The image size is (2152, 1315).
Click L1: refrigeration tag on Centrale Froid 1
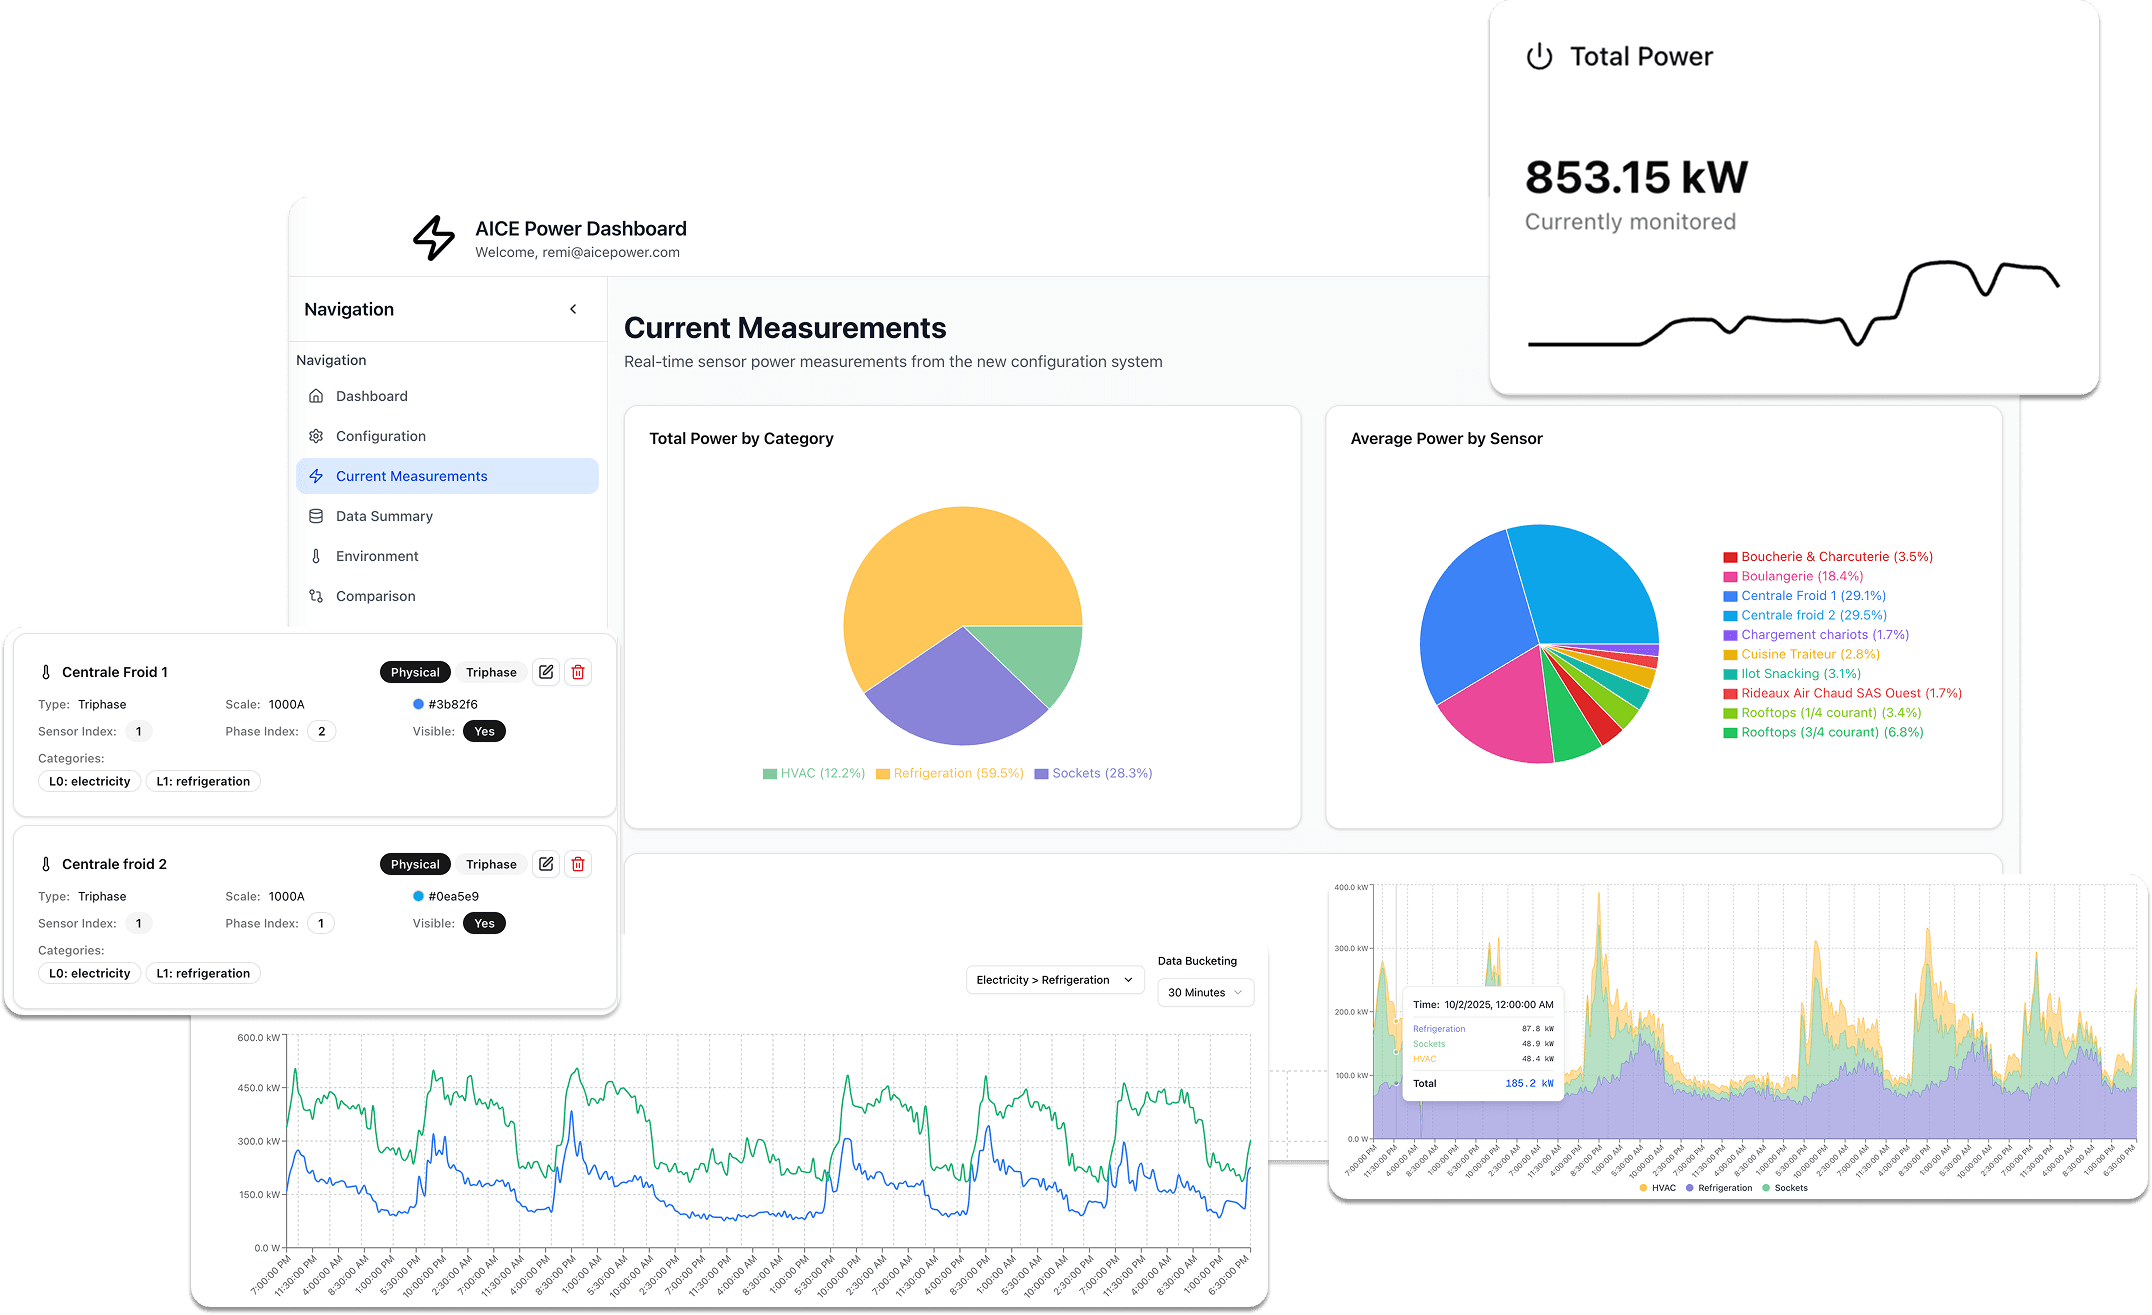(203, 781)
